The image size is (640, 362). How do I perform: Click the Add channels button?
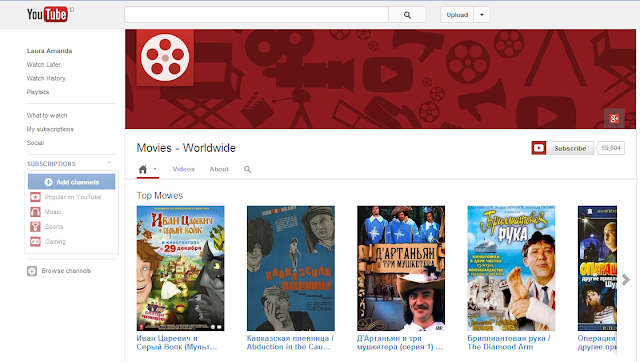(71, 182)
